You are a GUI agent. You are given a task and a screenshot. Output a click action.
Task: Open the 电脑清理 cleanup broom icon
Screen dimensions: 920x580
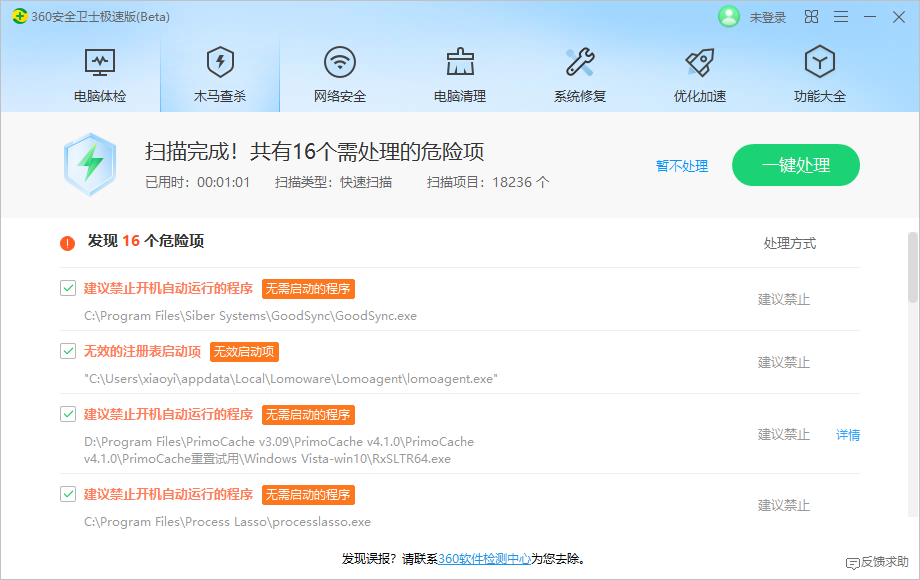460,64
